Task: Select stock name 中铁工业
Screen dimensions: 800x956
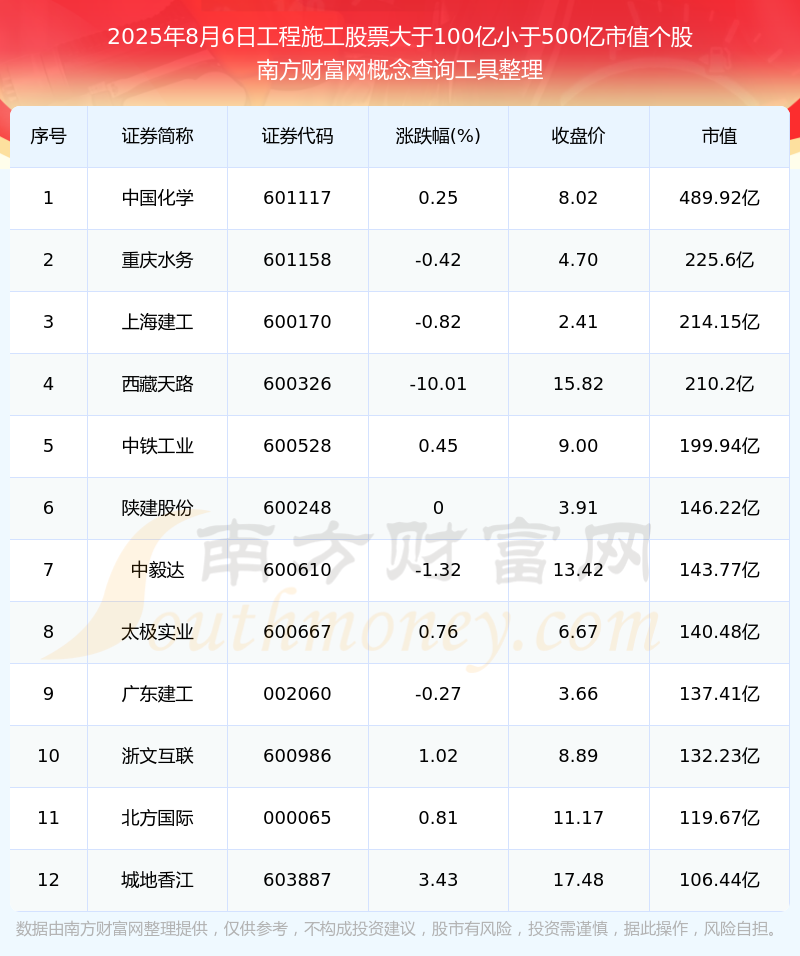Action: pyautogui.click(x=157, y=446)
